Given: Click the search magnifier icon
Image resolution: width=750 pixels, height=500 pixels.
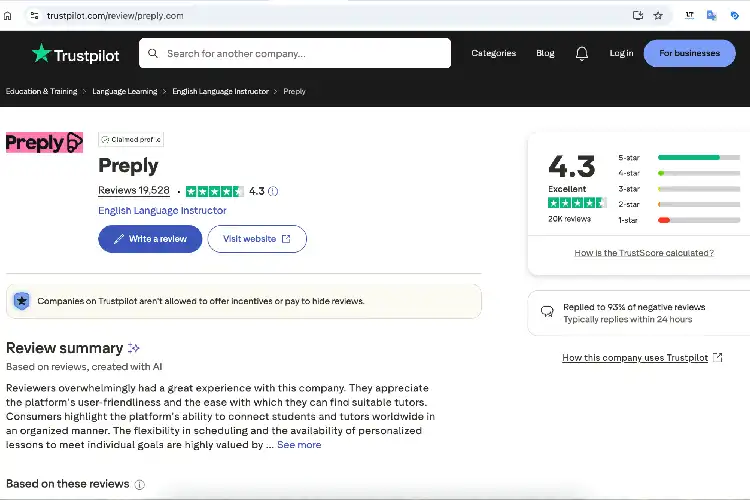Looking at the screenshot, I should point(153,53).
